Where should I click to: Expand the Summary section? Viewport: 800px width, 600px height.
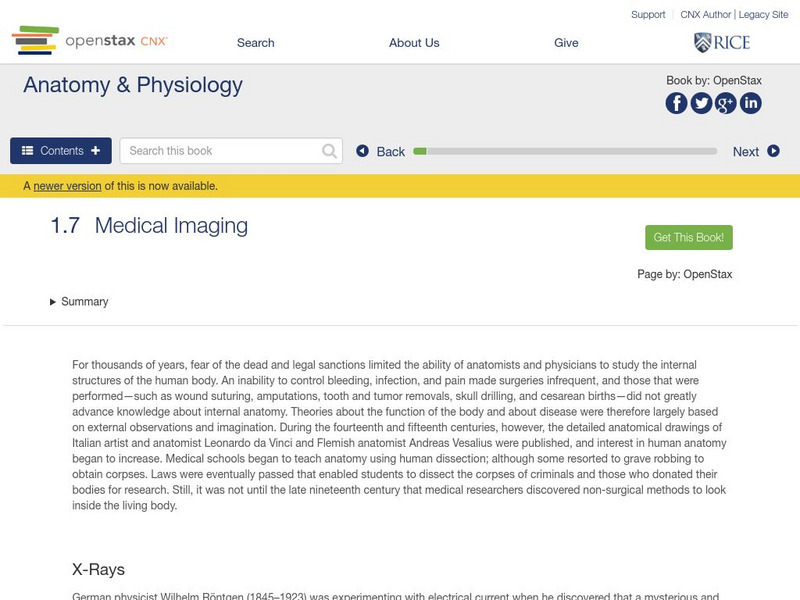point(79,302)
